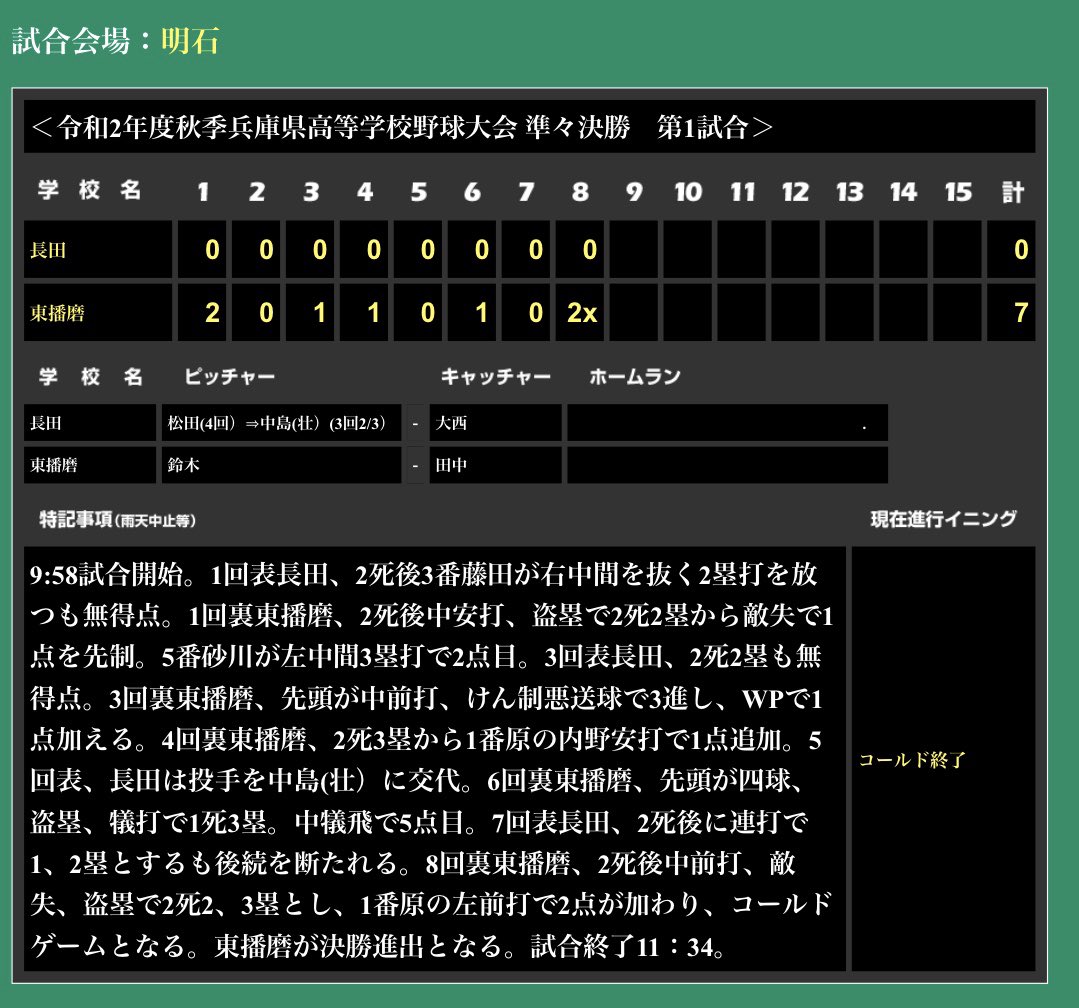The height and width of the screenshot is (1008, 1079).
Task: Click the キャッチャー column header
Action: tap(495, 376)
